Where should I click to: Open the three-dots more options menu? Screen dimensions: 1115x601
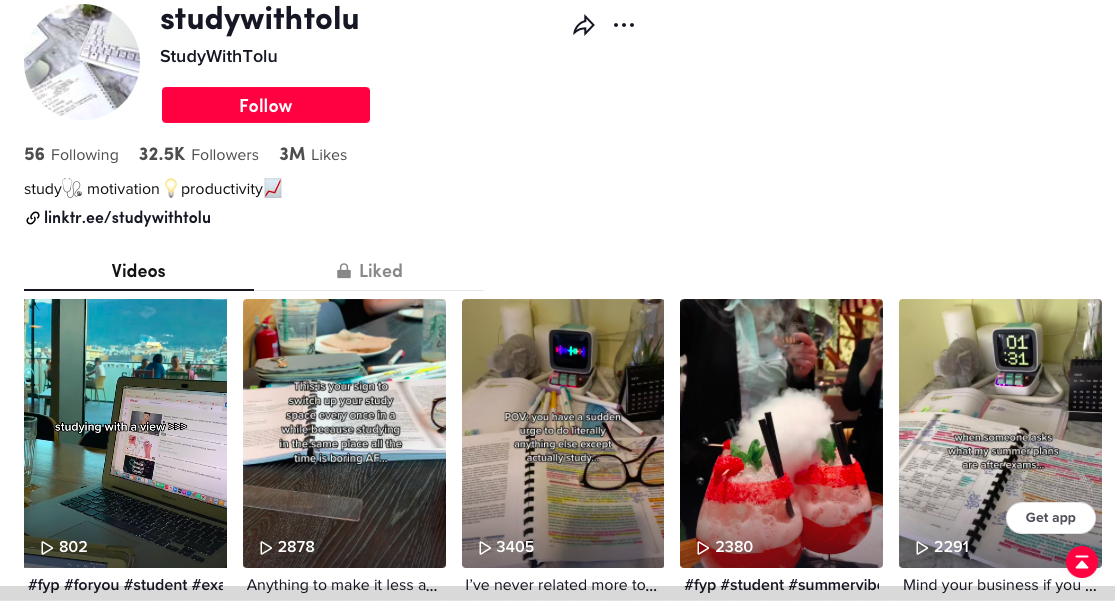(x=624, y=25)
